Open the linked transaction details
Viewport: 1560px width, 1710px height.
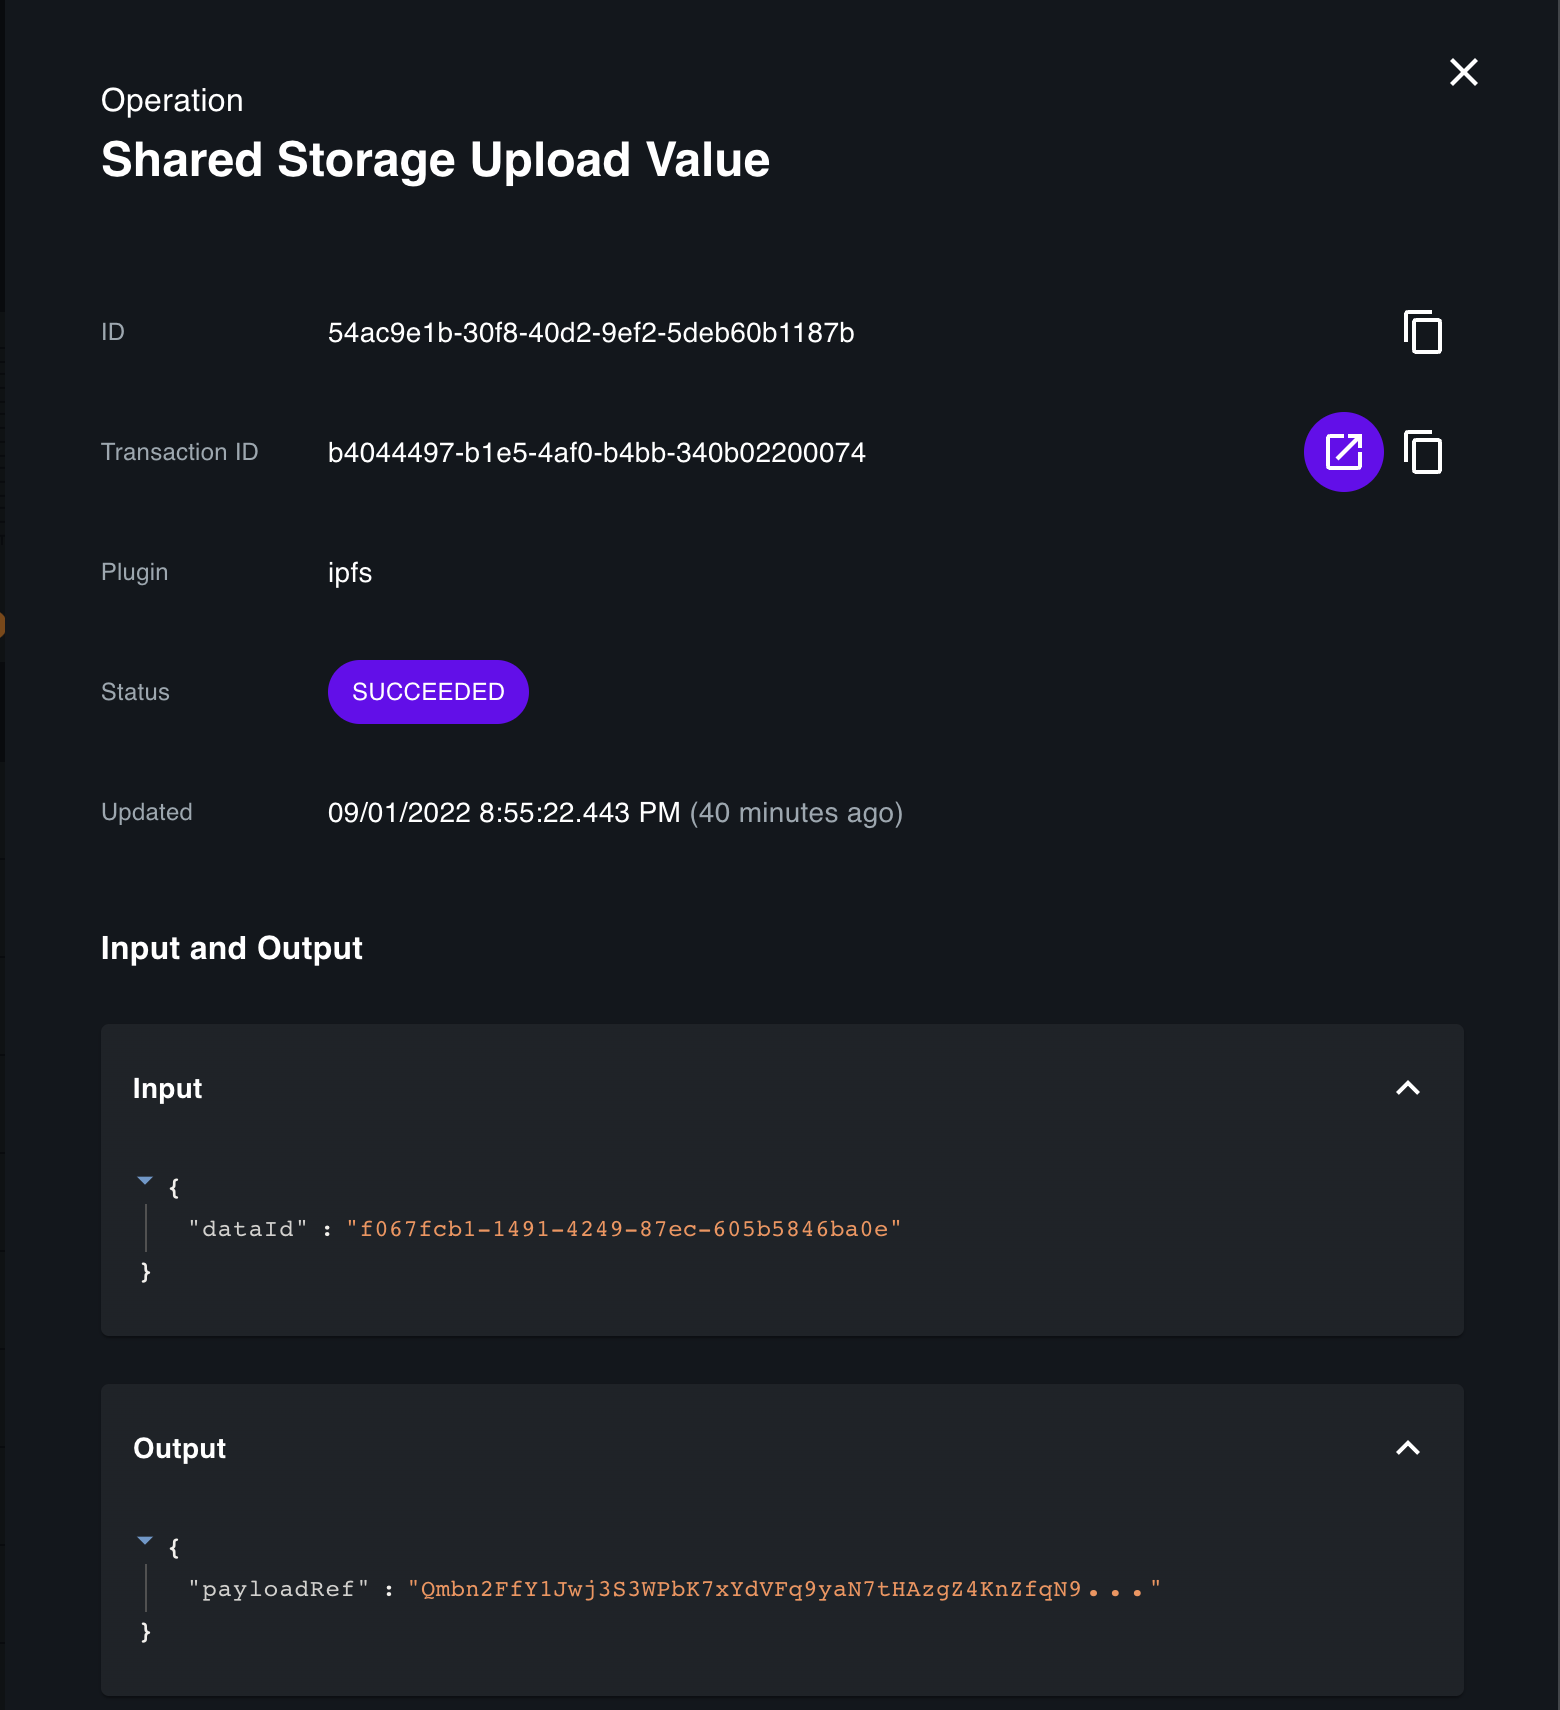(1343, 452)
